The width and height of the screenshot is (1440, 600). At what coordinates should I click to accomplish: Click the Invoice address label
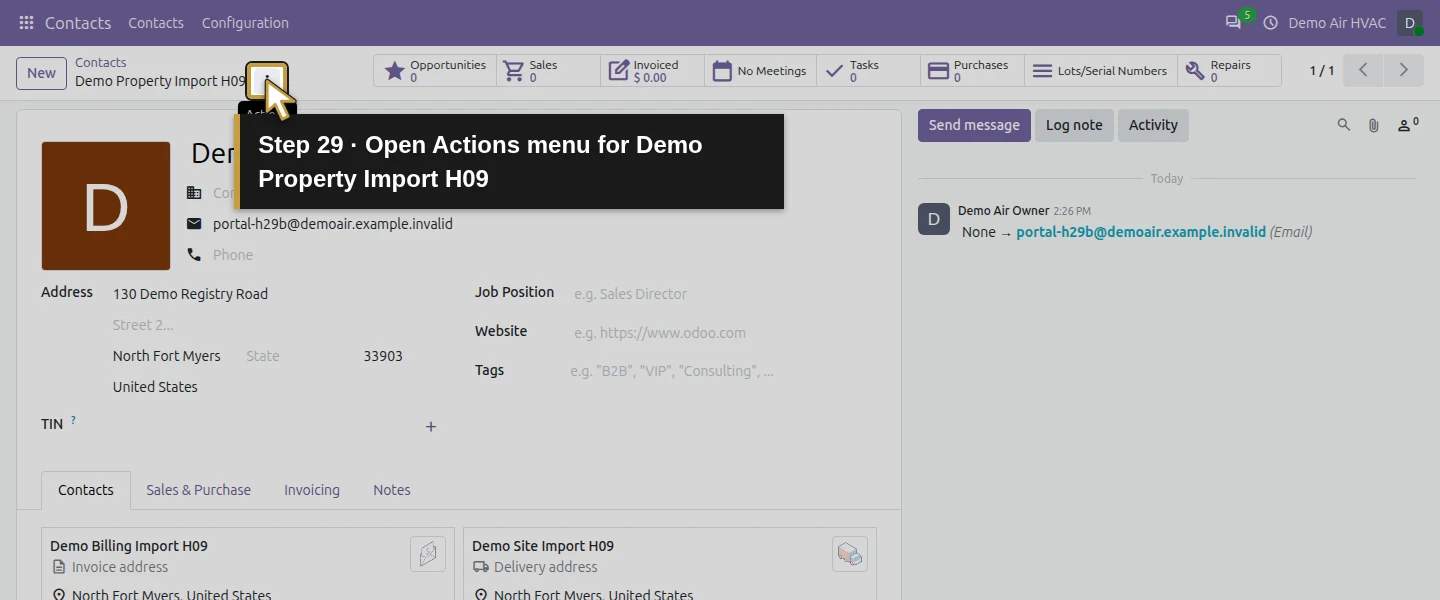pos(120,567)
